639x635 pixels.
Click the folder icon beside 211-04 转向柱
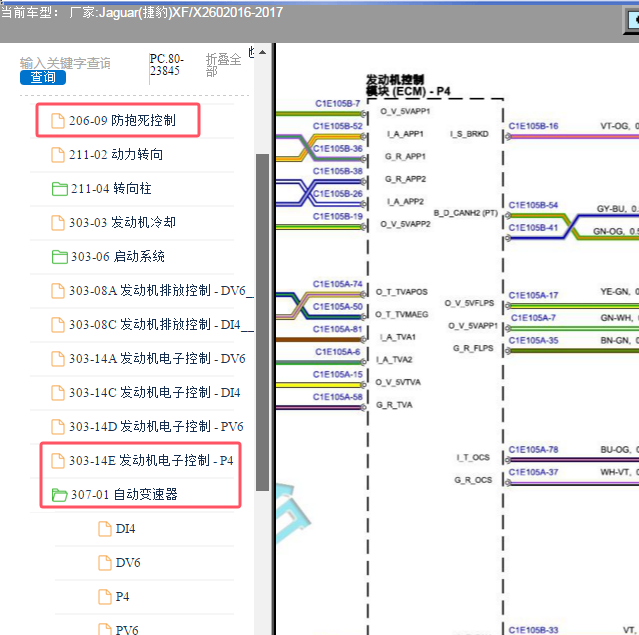click(60, 189)
